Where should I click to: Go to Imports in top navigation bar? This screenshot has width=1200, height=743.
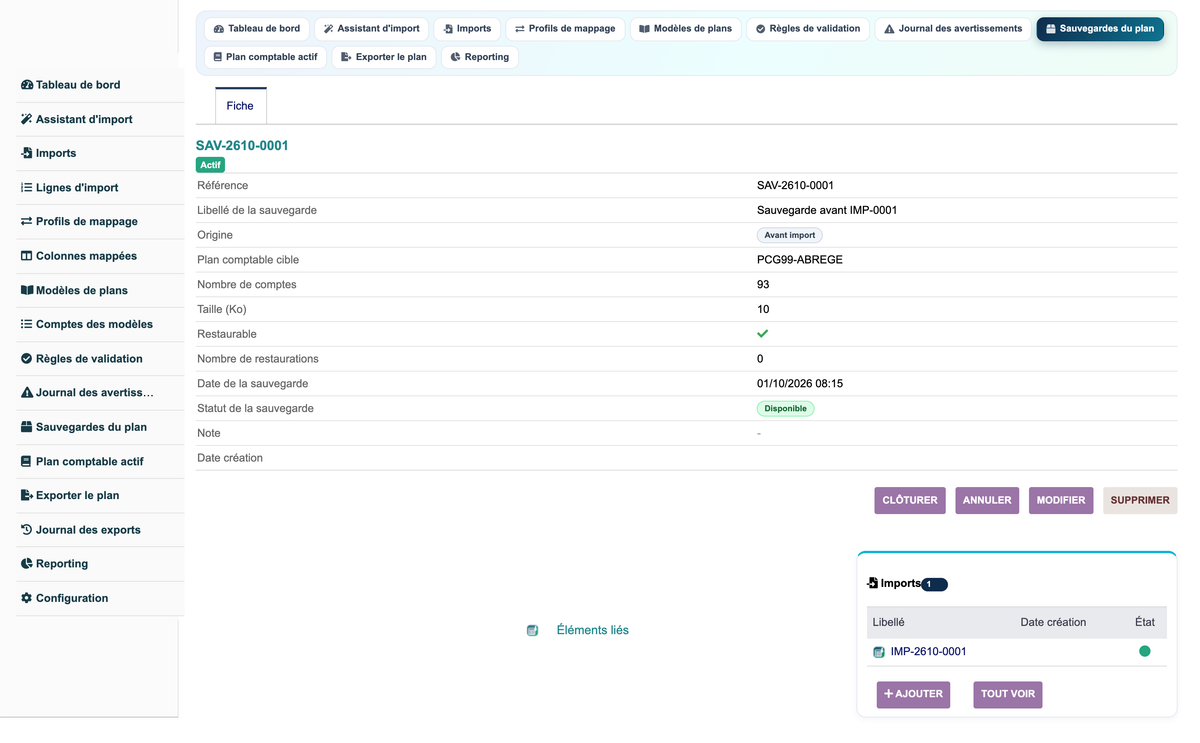coord(467,29)
